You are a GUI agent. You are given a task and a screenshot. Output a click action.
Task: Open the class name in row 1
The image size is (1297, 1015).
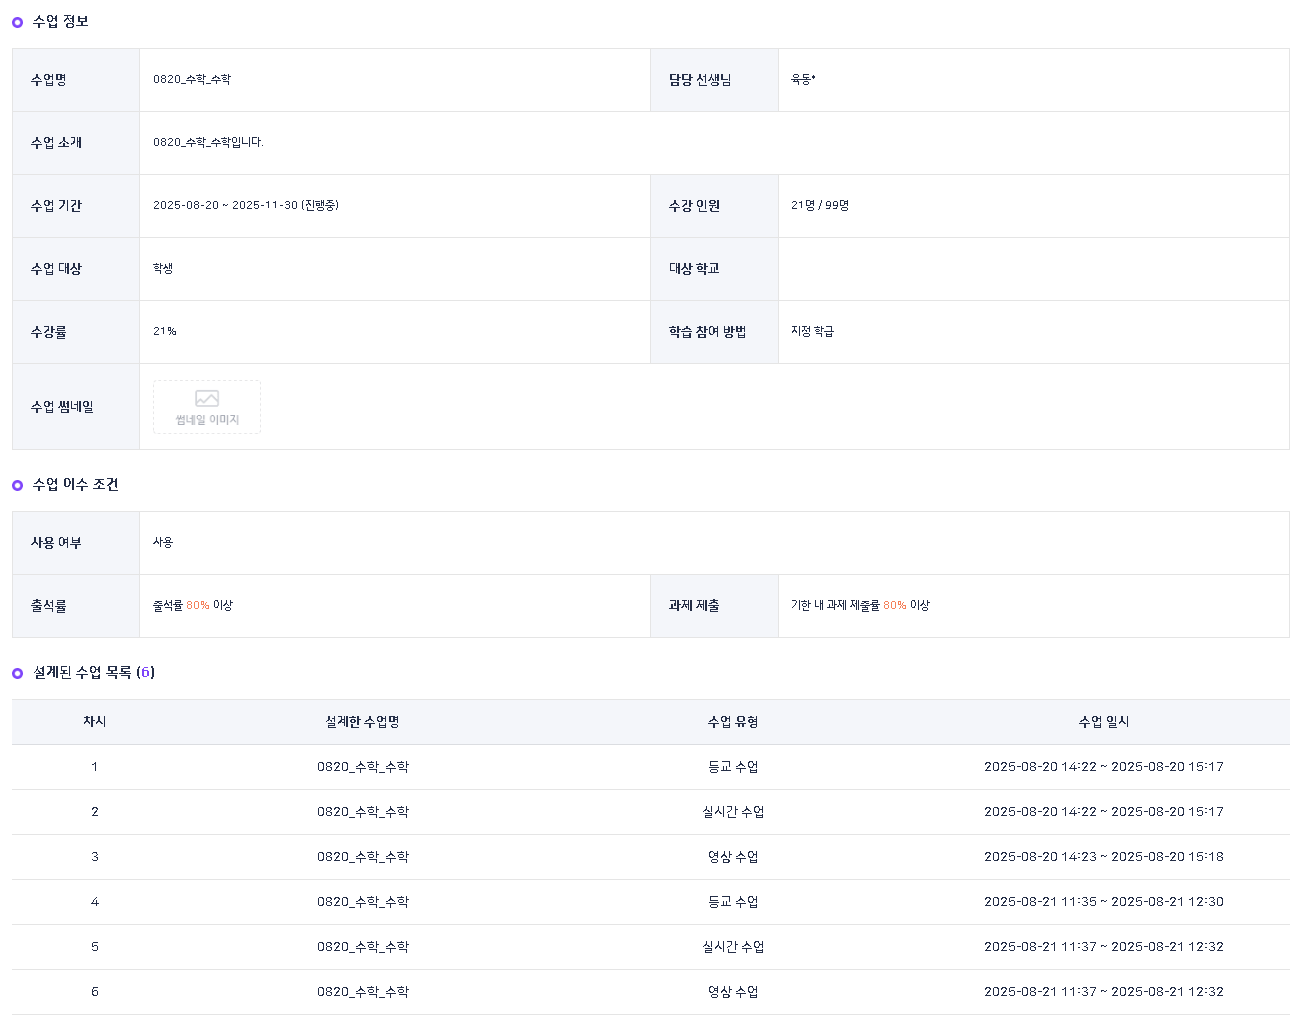[362, 767]
